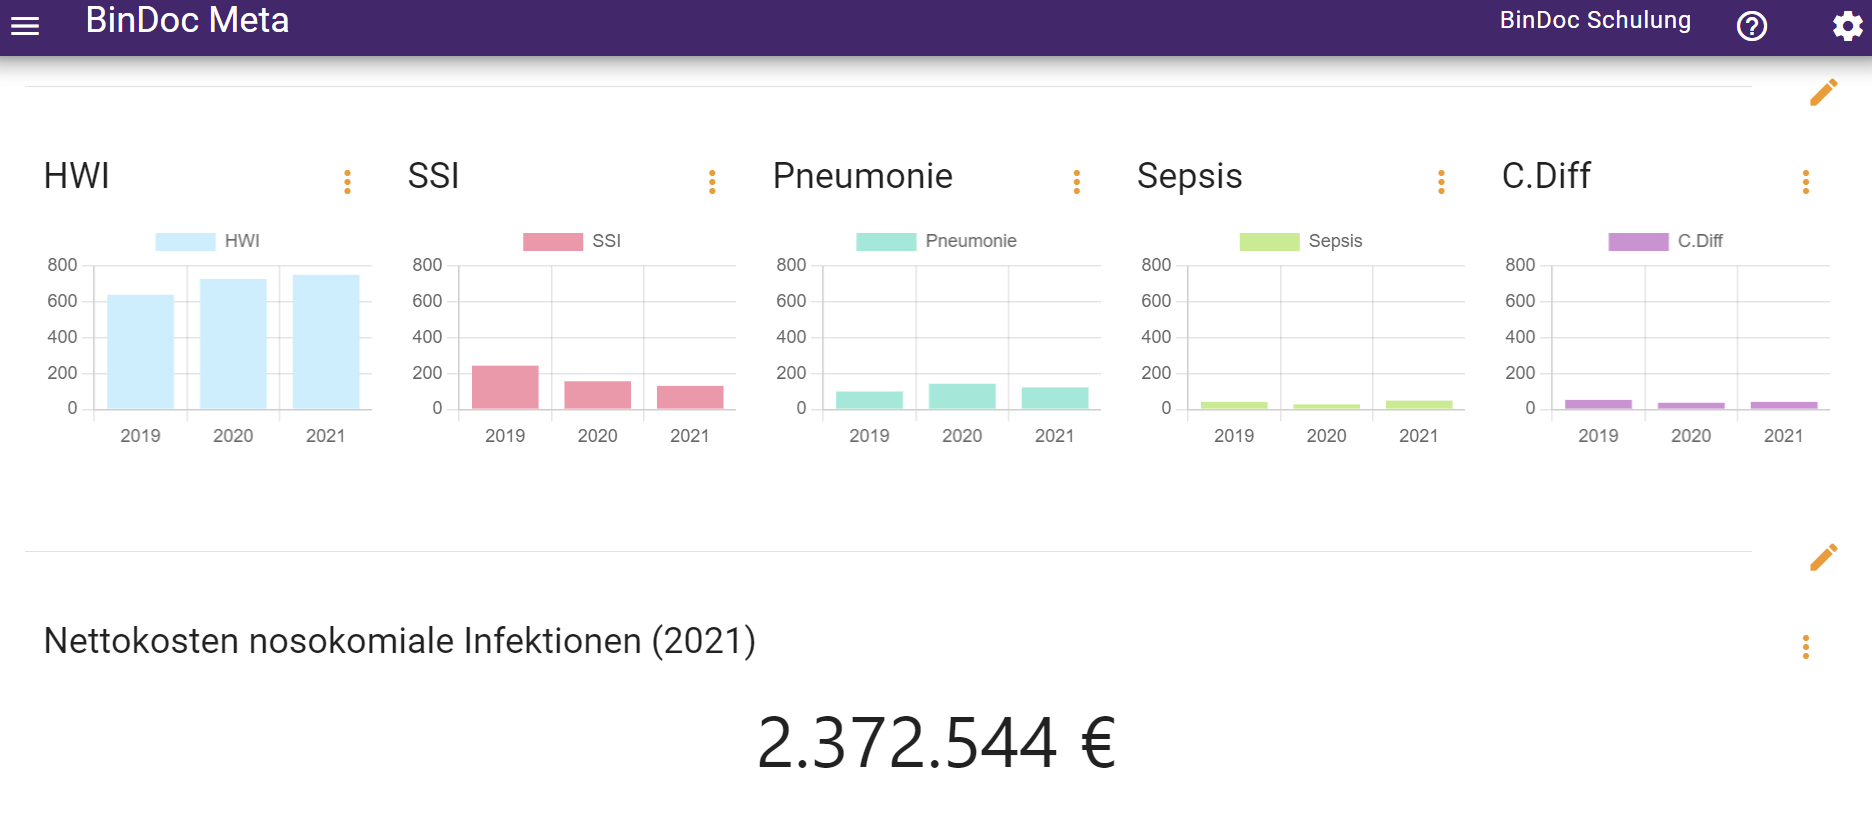Click the 2019 SSI bar
Screen dimensions: 1872x815
[x=505, y=387]
